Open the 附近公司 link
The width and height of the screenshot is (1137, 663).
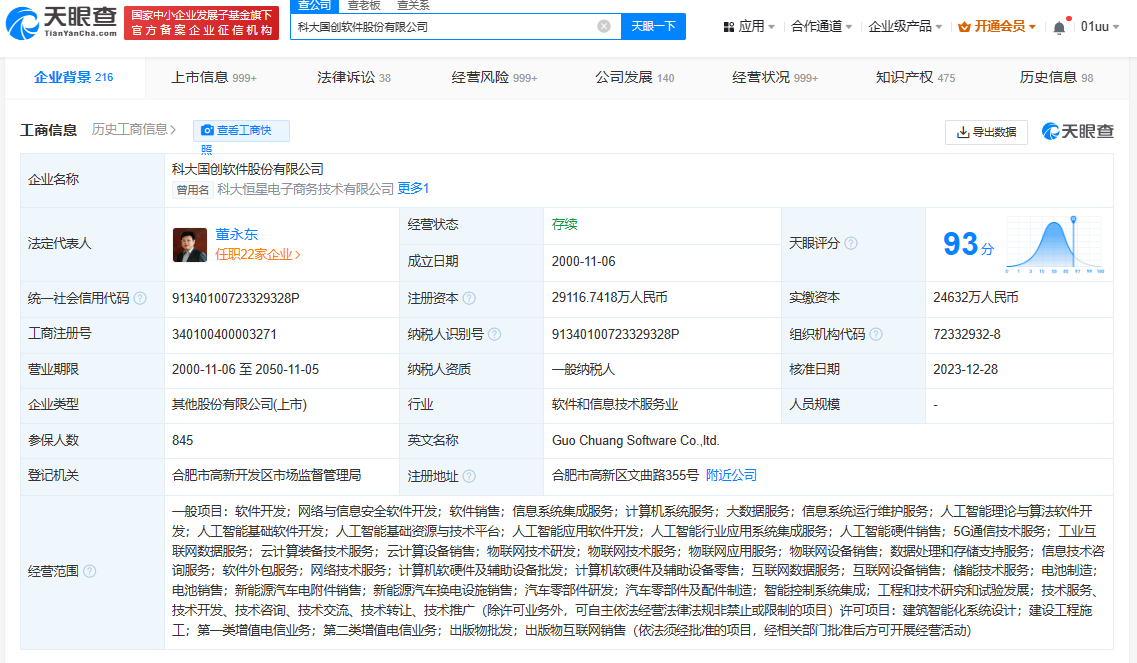tap(731, 475)
